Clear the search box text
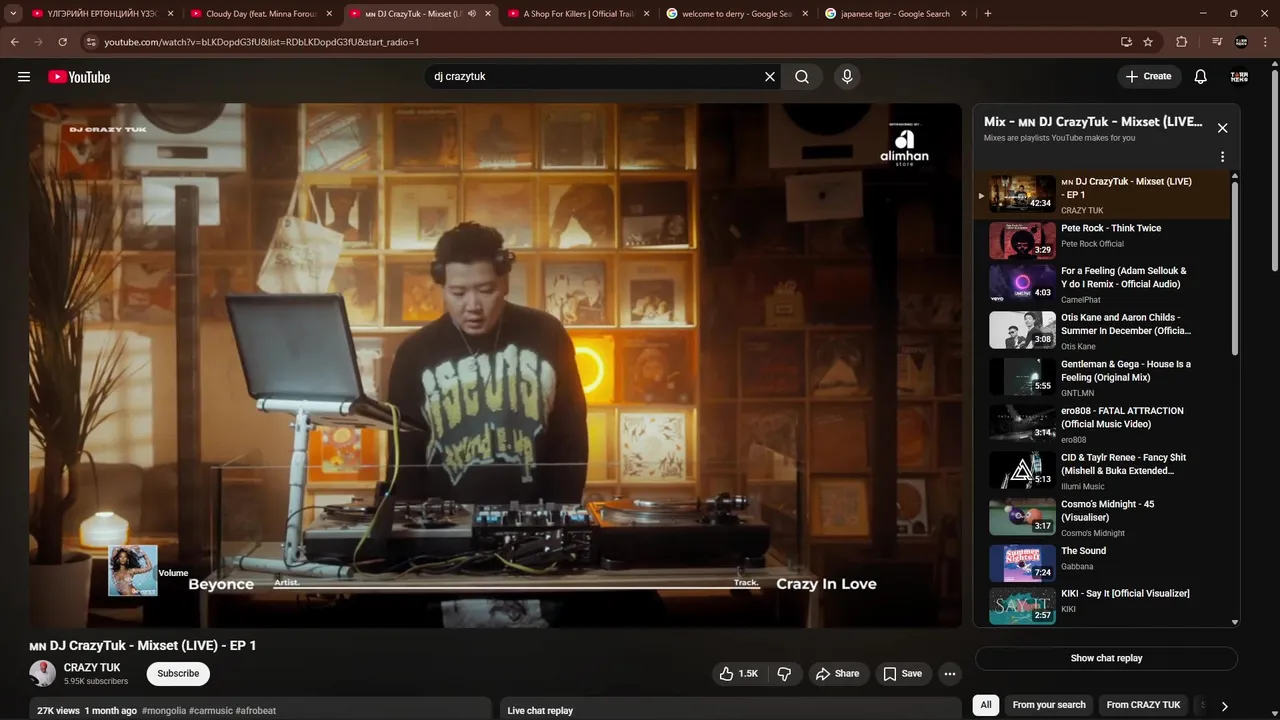Screen dimensions: 1280x720 click(x=770, y=77)
